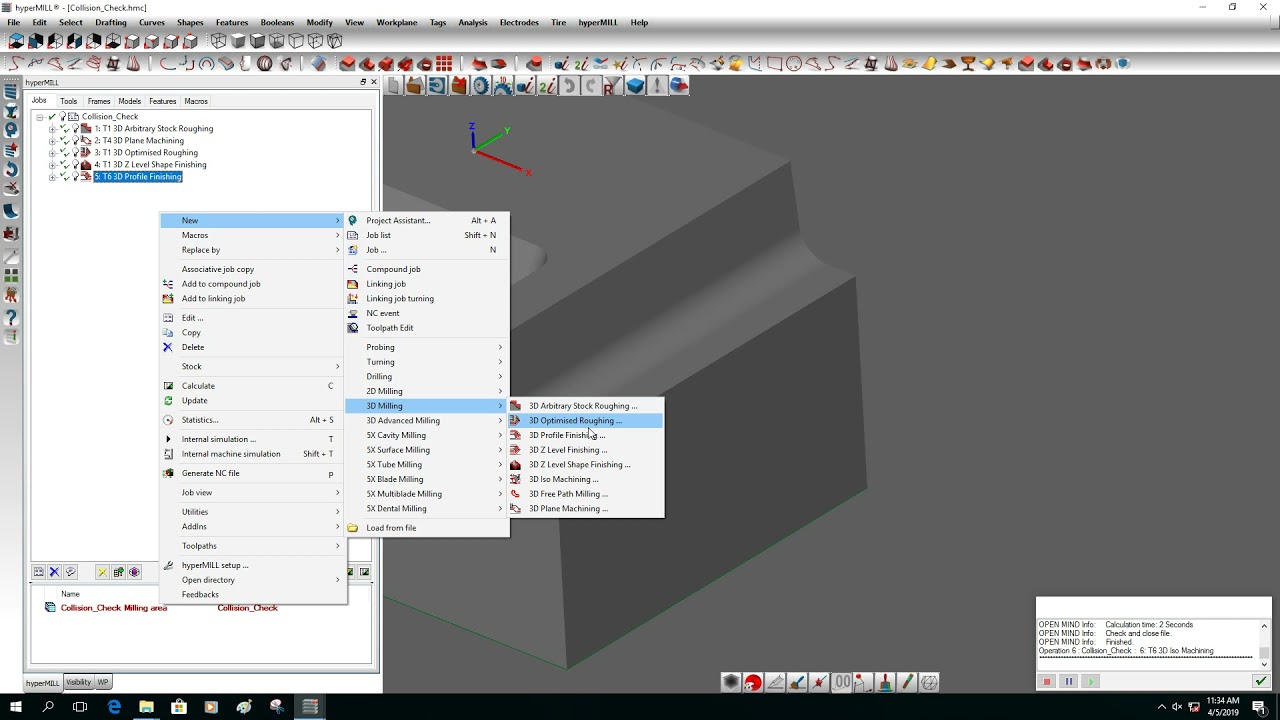Click the Toolpath Edit icon in the menu

pyautogui.click(x=352, y=328)
